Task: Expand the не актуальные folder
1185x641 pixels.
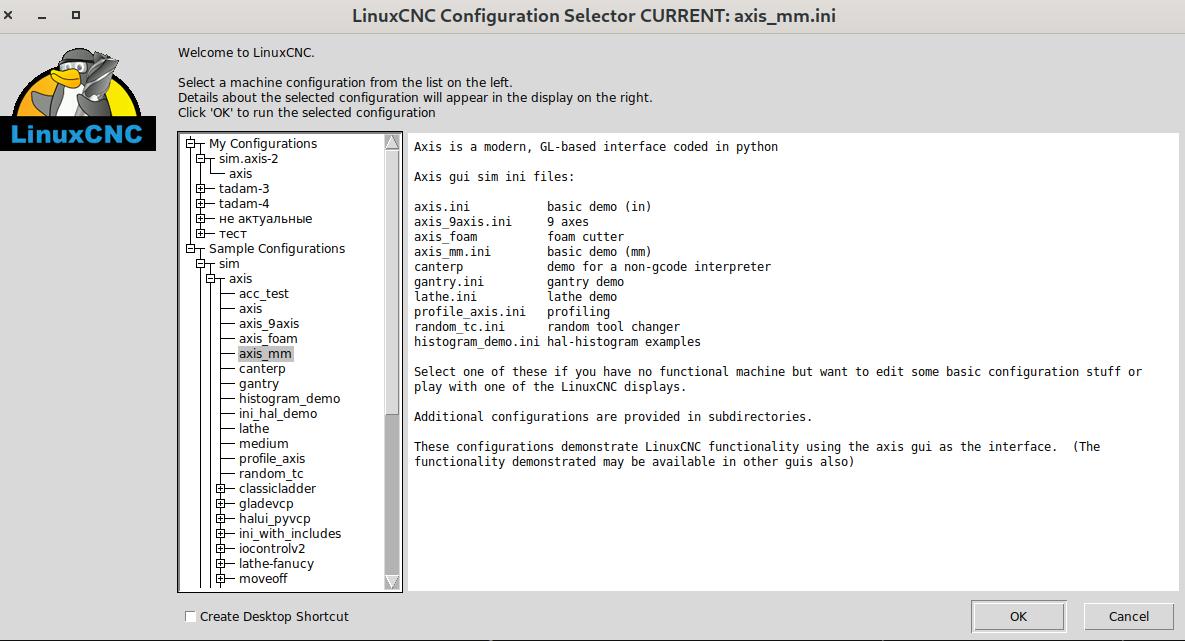Action: 200,218
